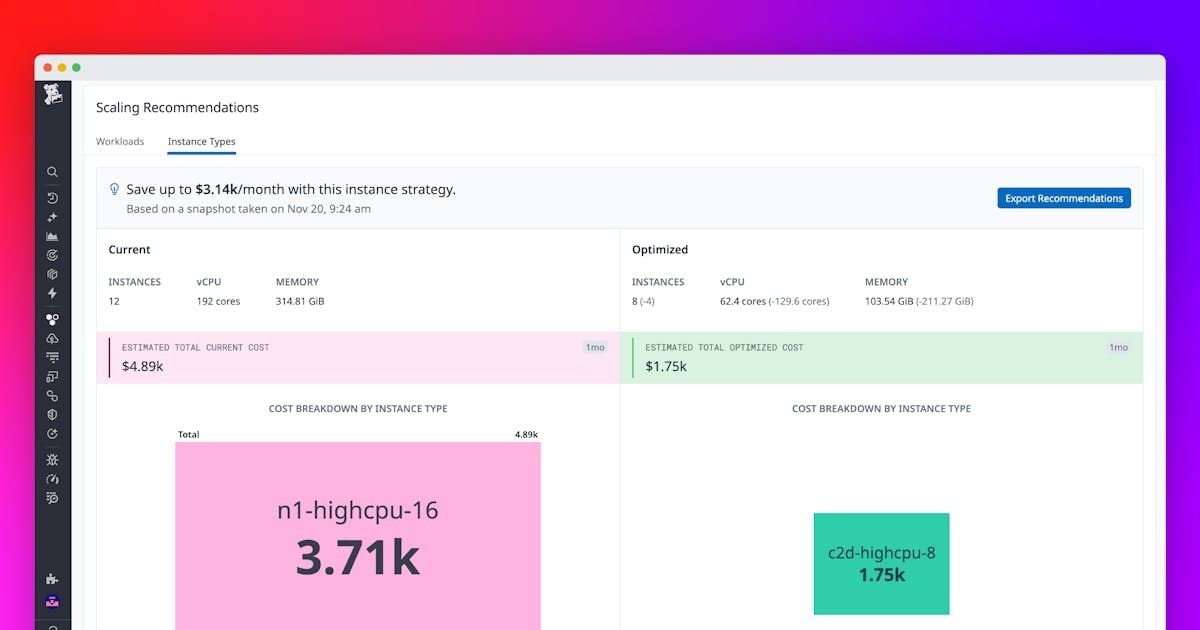1200x630 pixels.
Task: Open the target-shaped monitors icon
Action: click(x=52, y=255)
